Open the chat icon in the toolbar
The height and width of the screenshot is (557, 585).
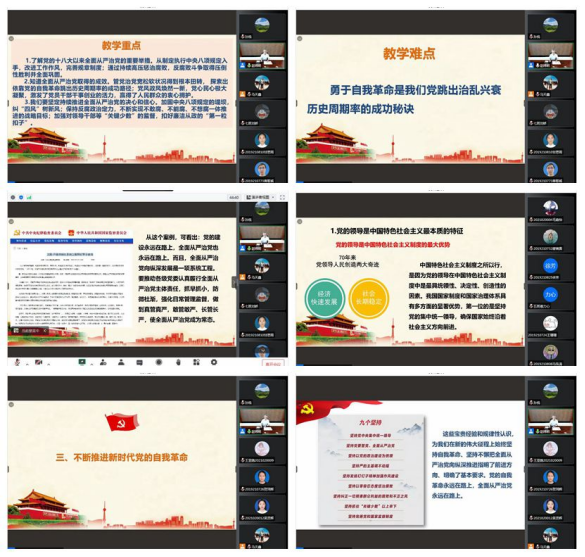coord(140,363)
